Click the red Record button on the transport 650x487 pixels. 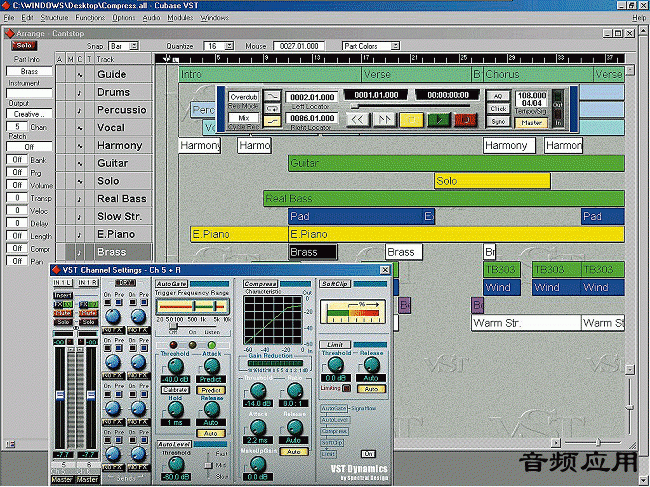point(466,120)
